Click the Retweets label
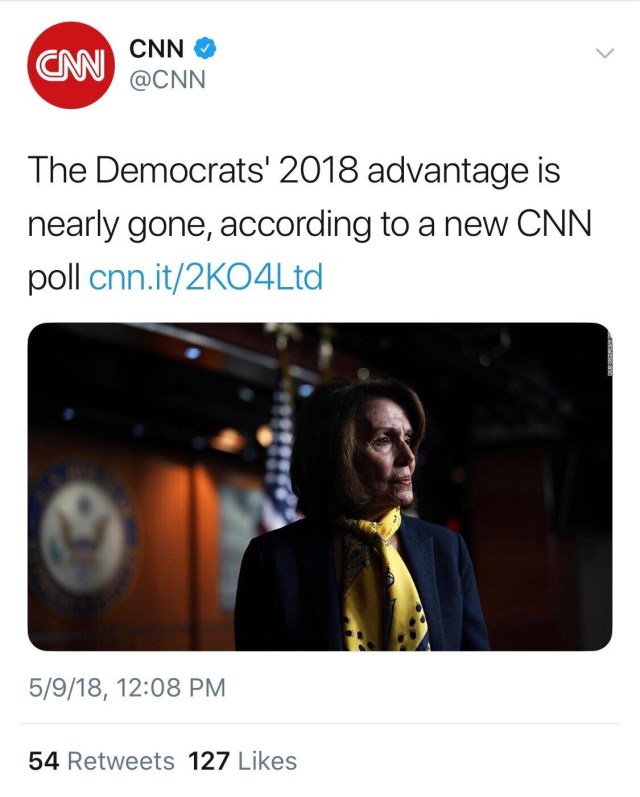The width and height of the screenshot is (640, 797). pos(121,761)
